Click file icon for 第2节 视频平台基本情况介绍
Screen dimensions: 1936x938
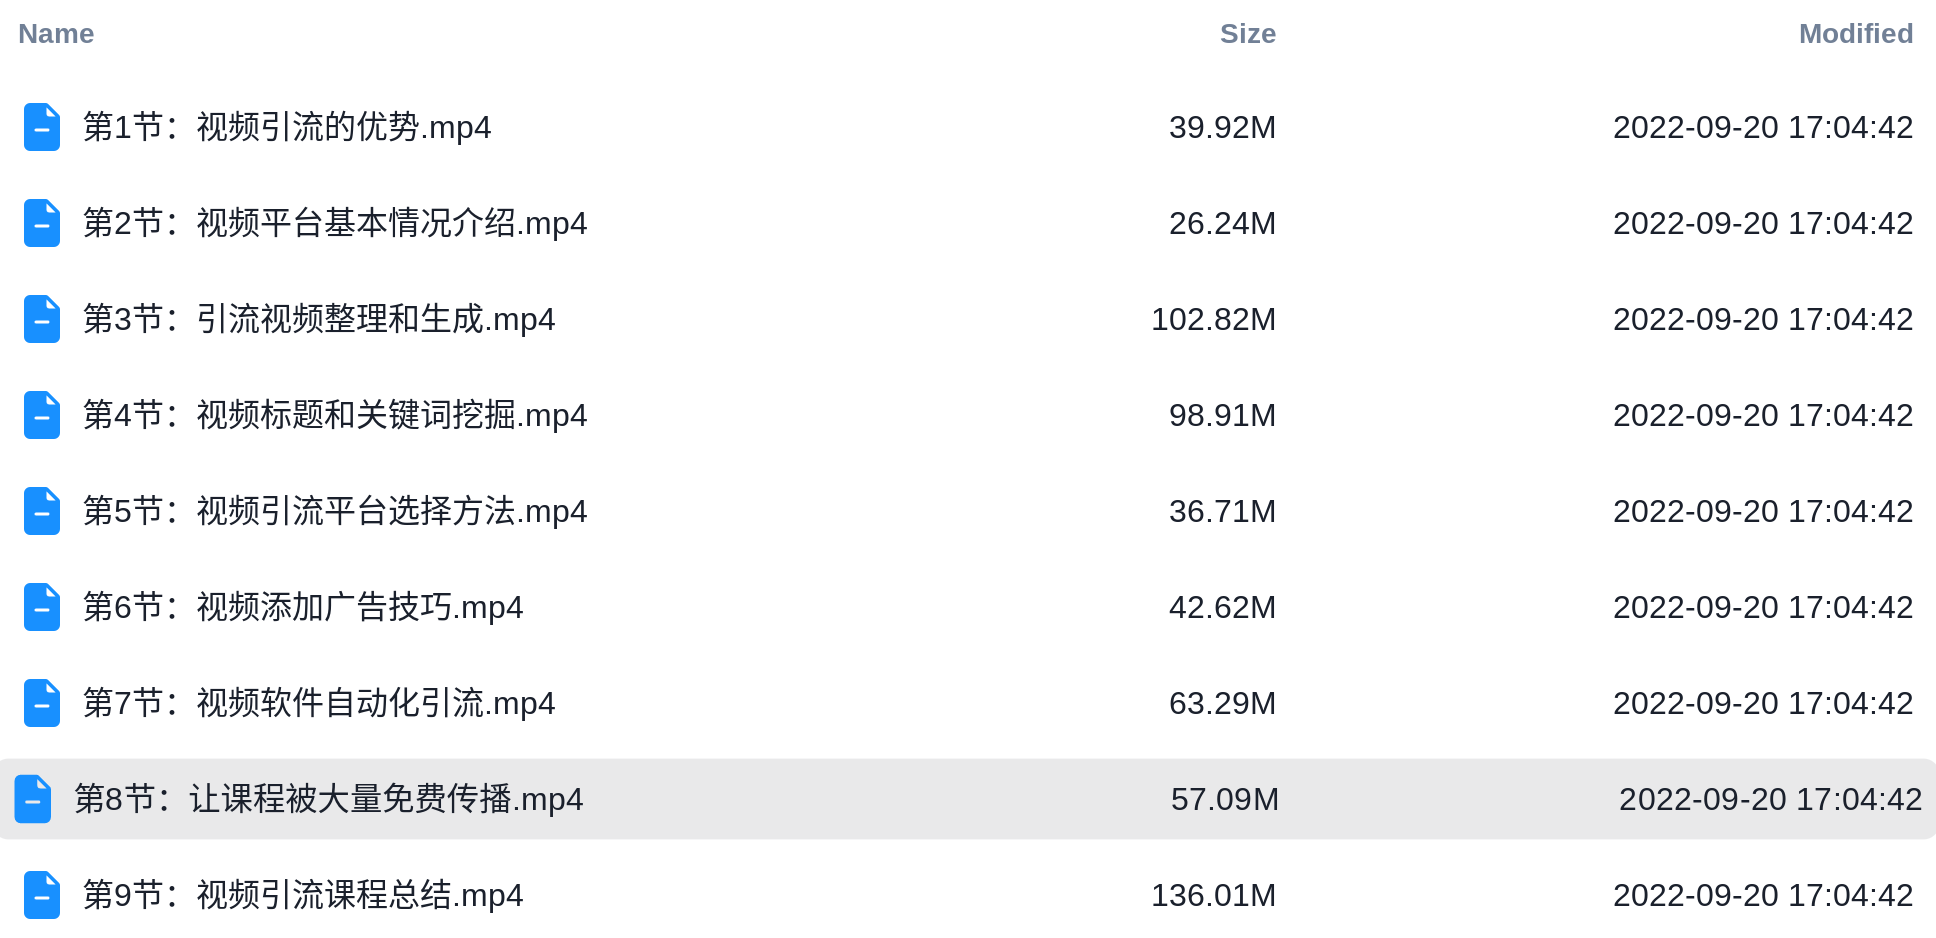point(42,223)
